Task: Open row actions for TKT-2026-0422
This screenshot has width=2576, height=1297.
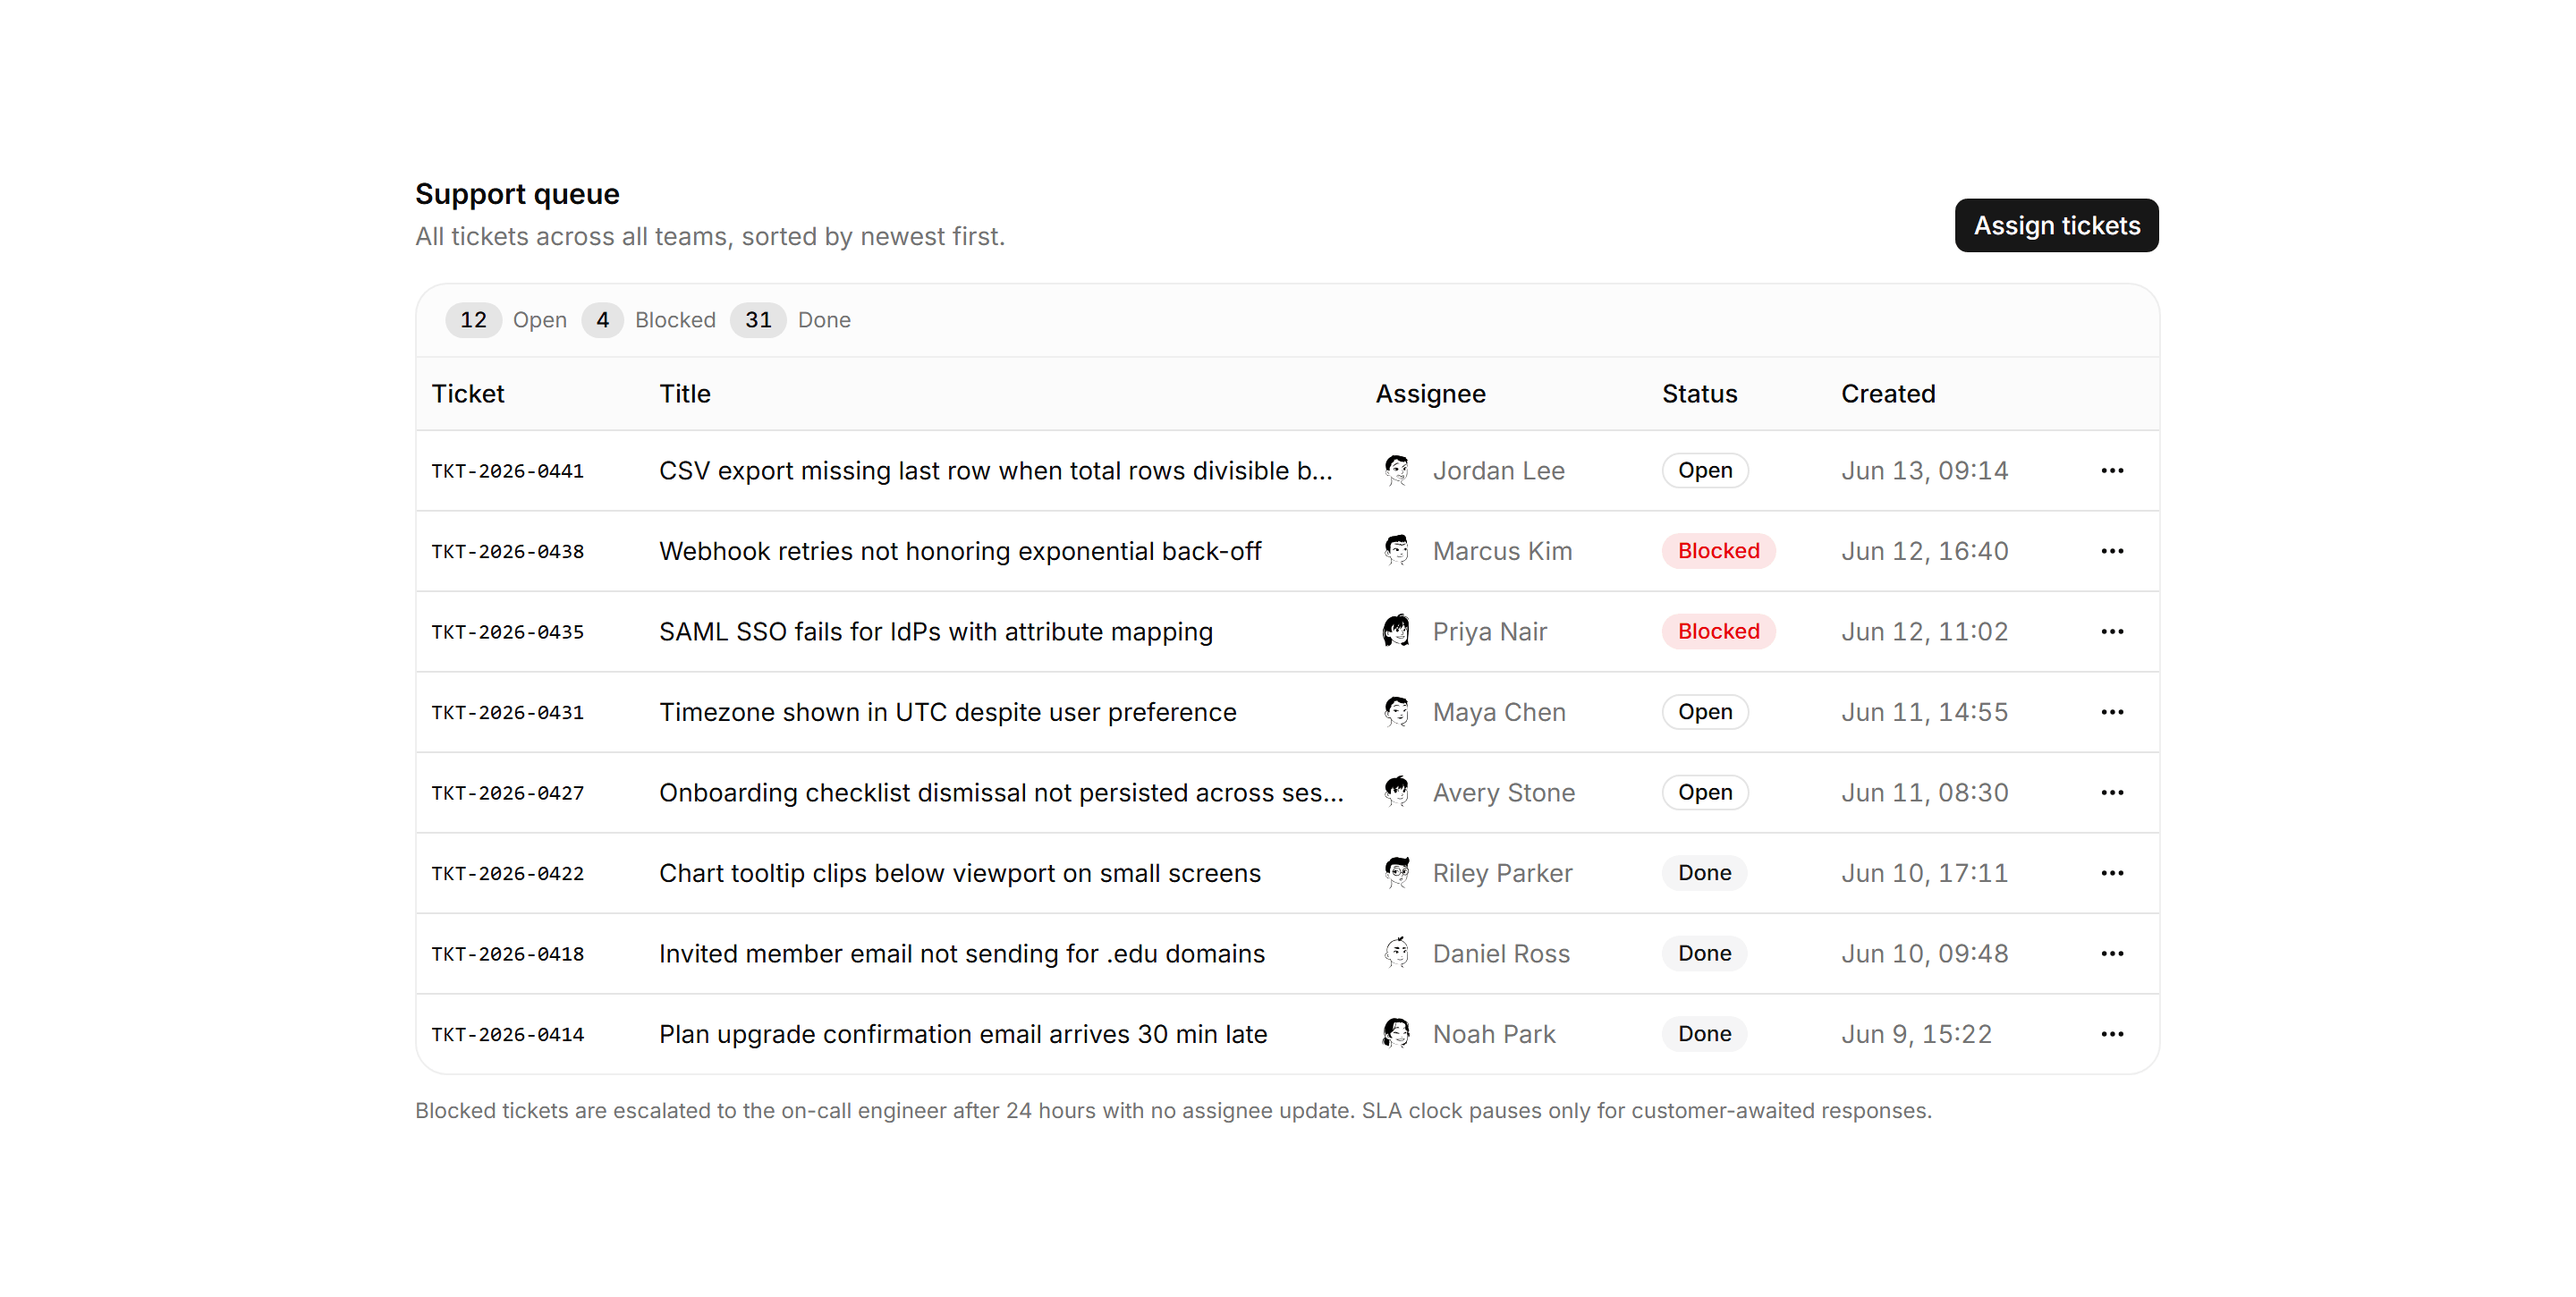Action: point(2112,873)
